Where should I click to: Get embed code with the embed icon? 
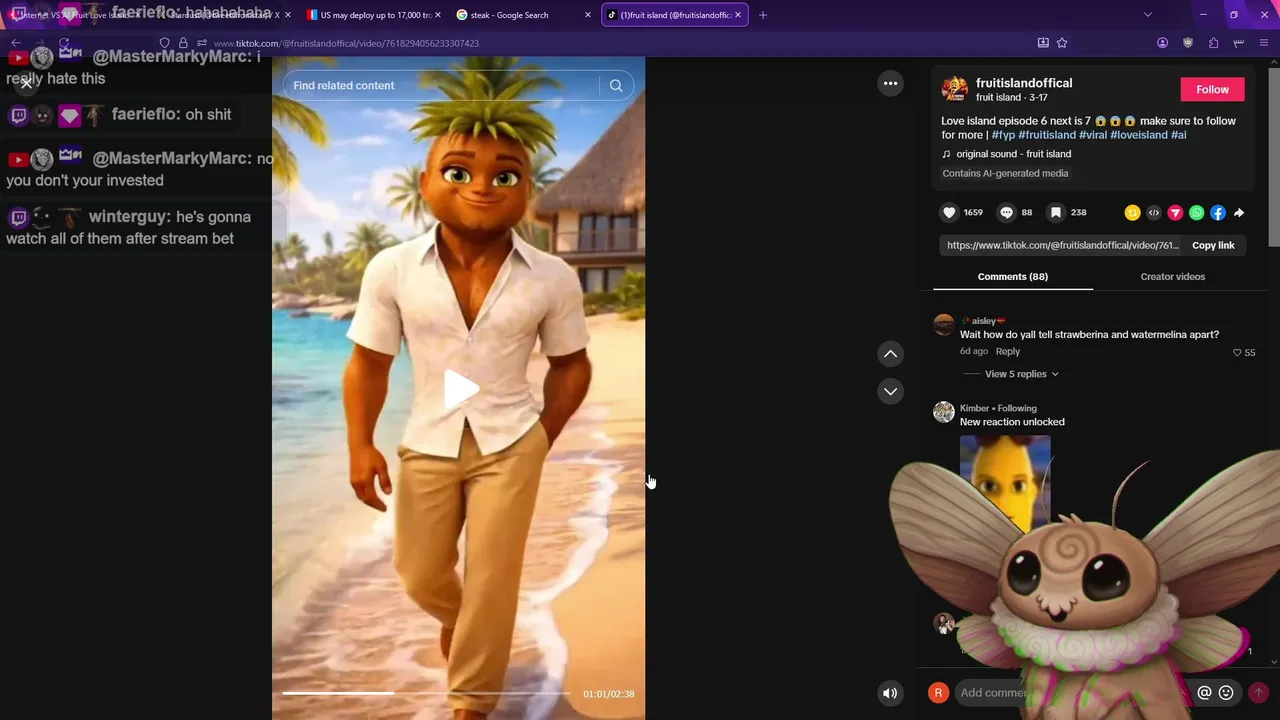(x=1153, y=212)
